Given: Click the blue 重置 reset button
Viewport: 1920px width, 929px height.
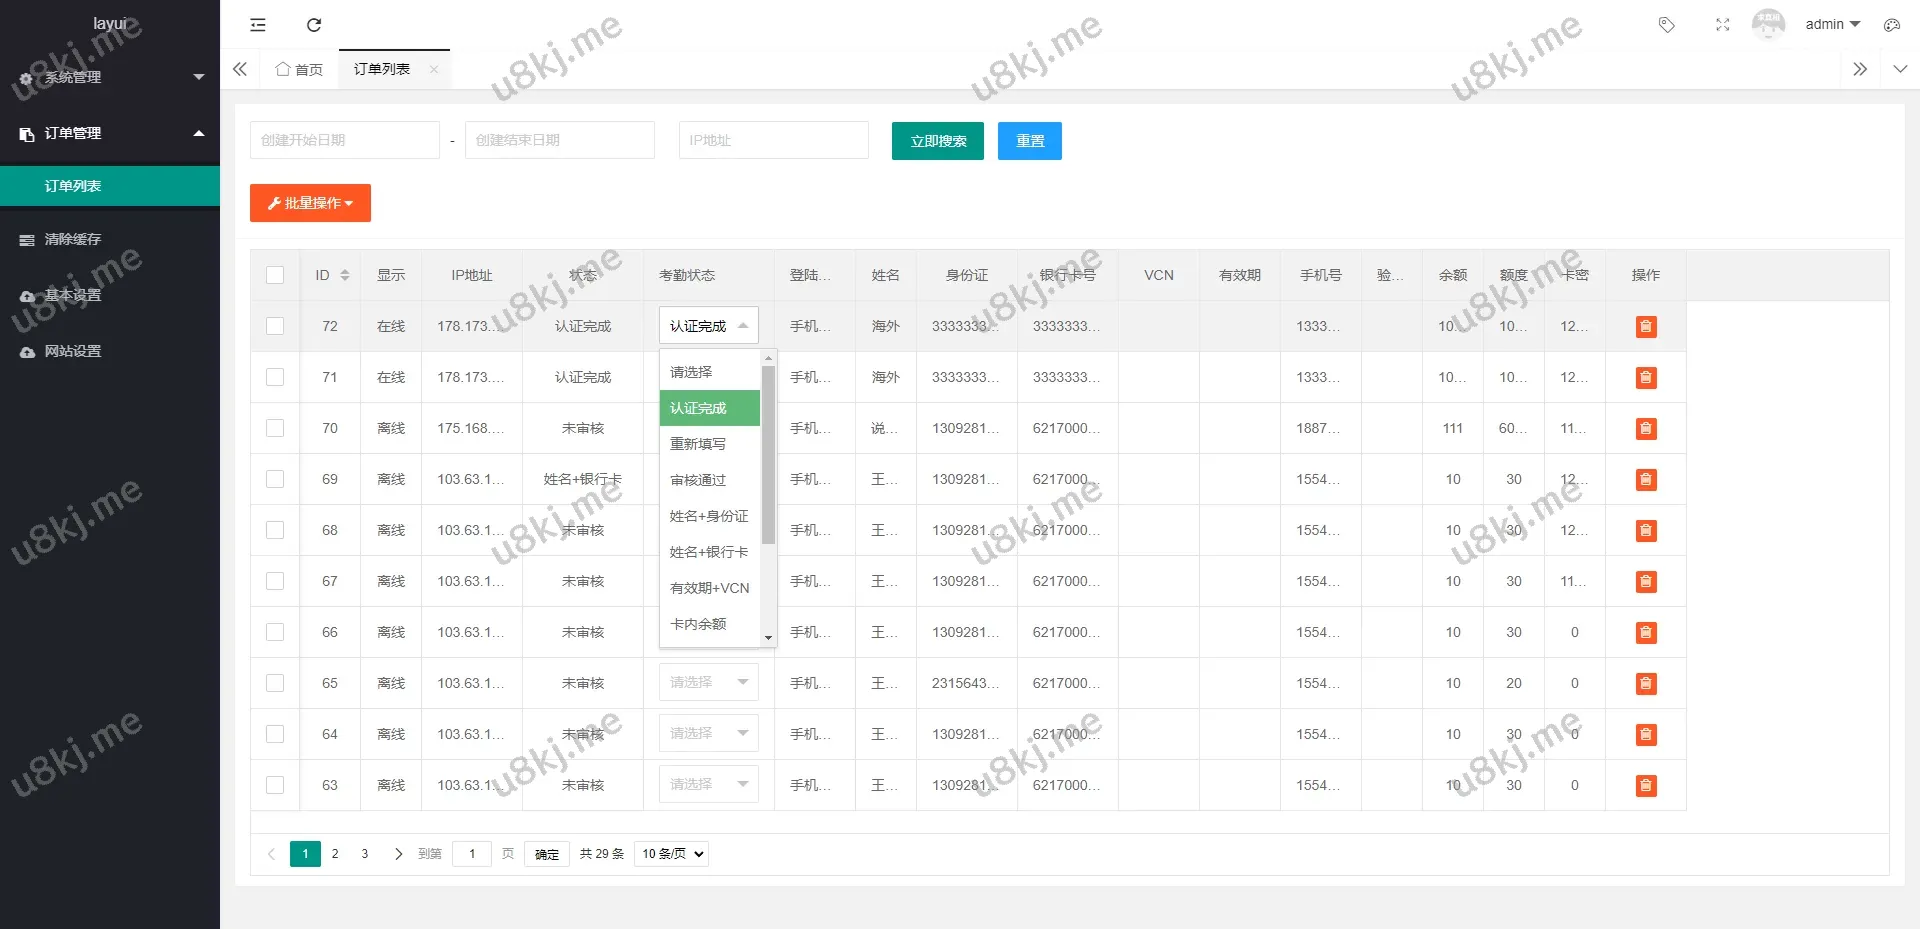Looking at the screenshot, I should pyautogui.click(x=1029, y=141).
